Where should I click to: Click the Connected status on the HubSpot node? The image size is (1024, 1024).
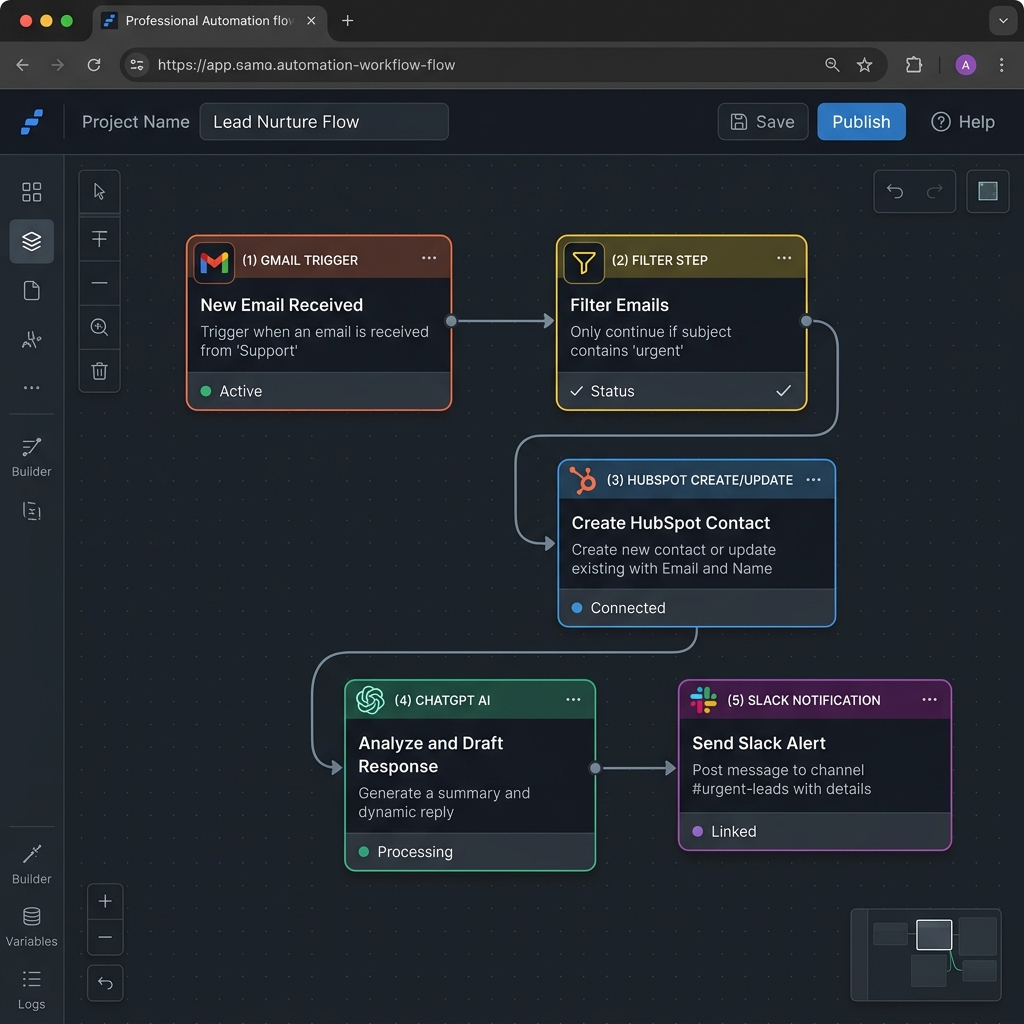[618, 608]
